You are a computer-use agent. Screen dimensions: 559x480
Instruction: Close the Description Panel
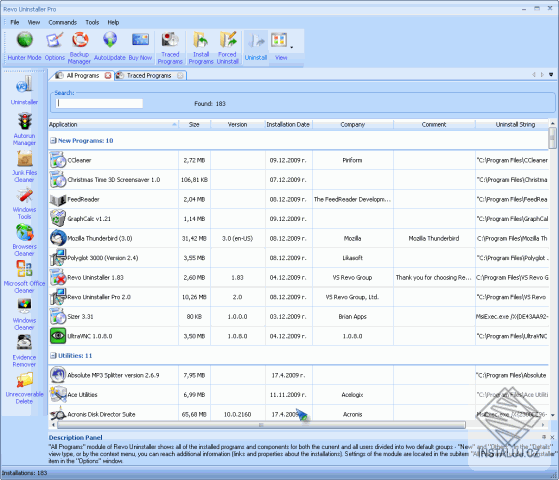tap(552, 437)
